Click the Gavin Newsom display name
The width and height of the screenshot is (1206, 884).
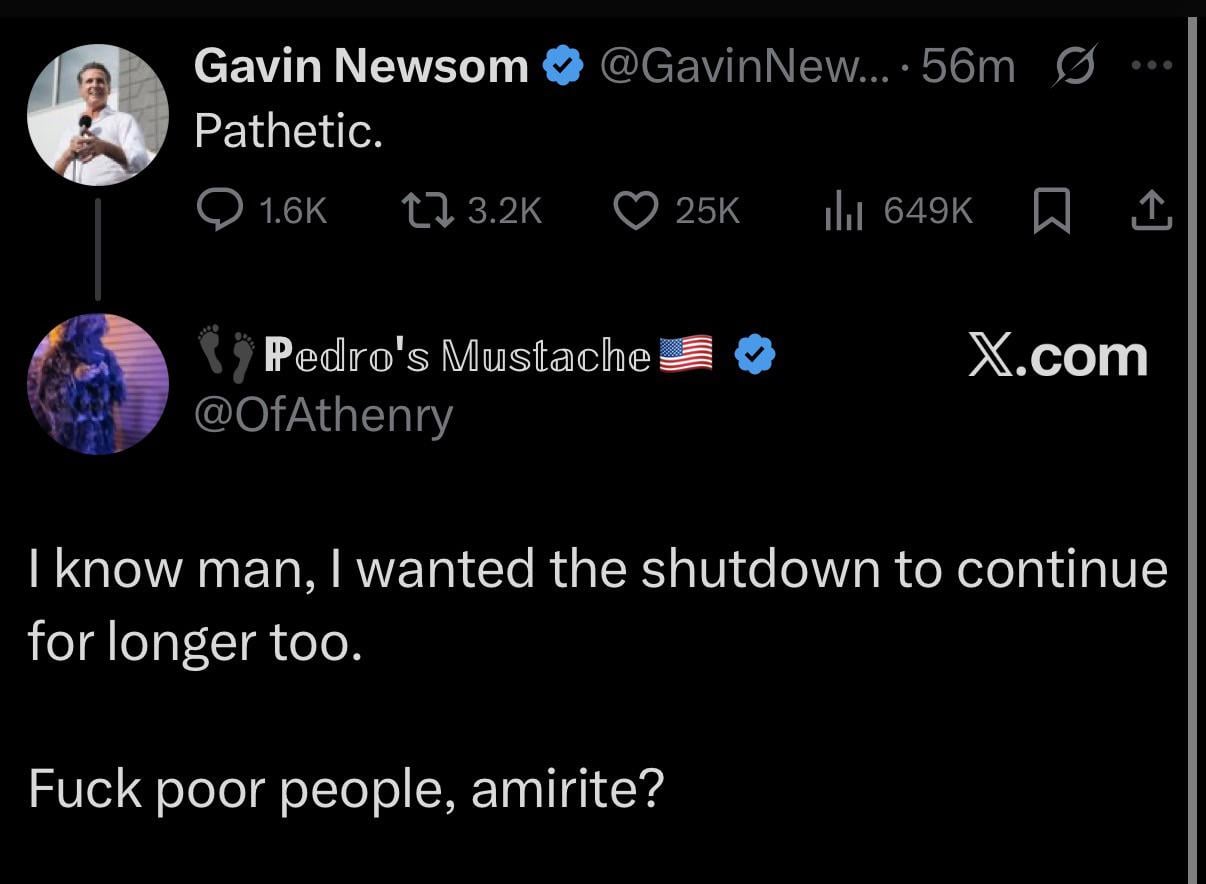(361, 66)
